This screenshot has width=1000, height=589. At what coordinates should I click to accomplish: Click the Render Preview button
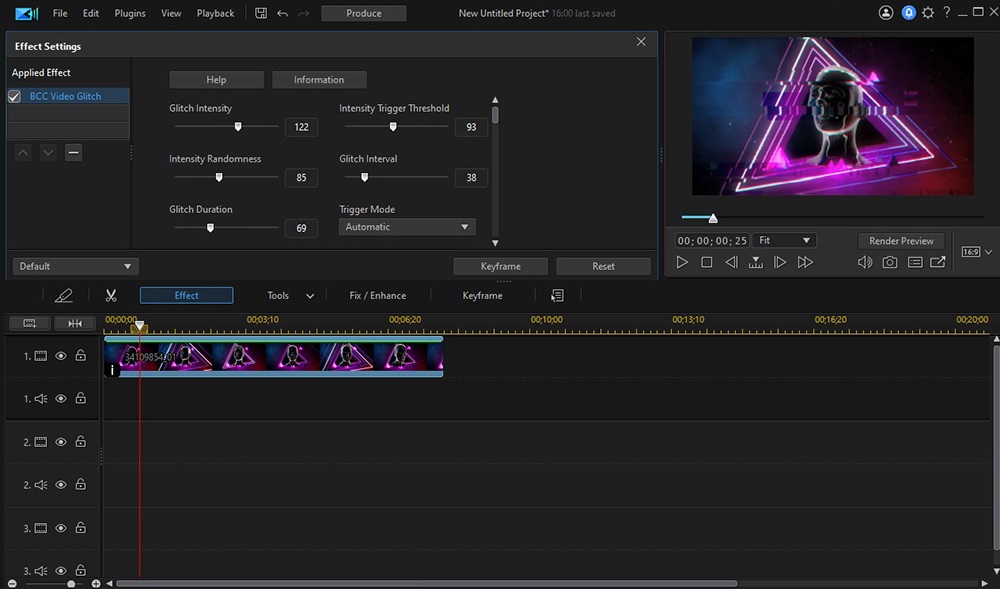coord(901,240)
